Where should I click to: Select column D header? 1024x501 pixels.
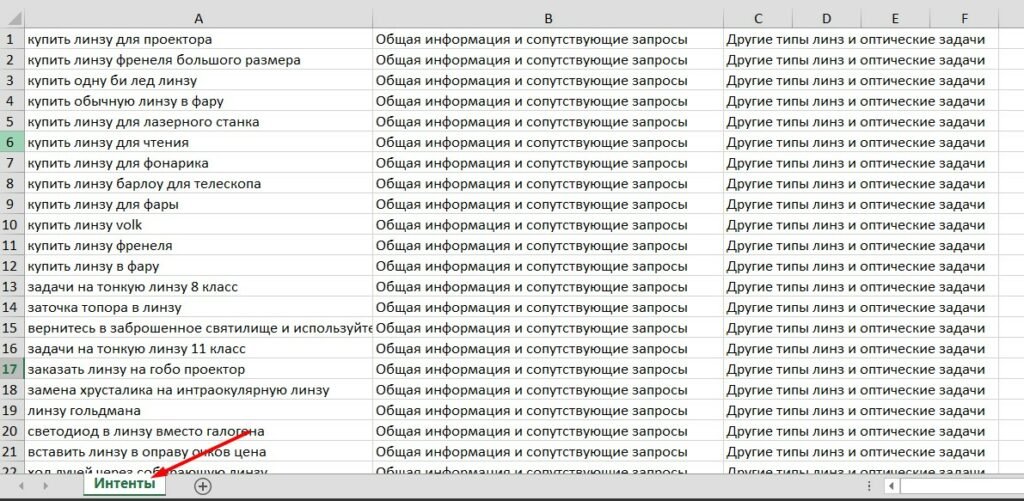[827, 18]
